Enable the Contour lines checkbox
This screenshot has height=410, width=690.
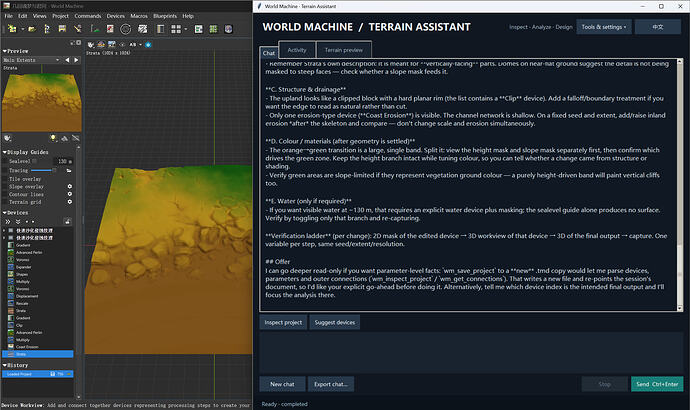click(5, 194)
